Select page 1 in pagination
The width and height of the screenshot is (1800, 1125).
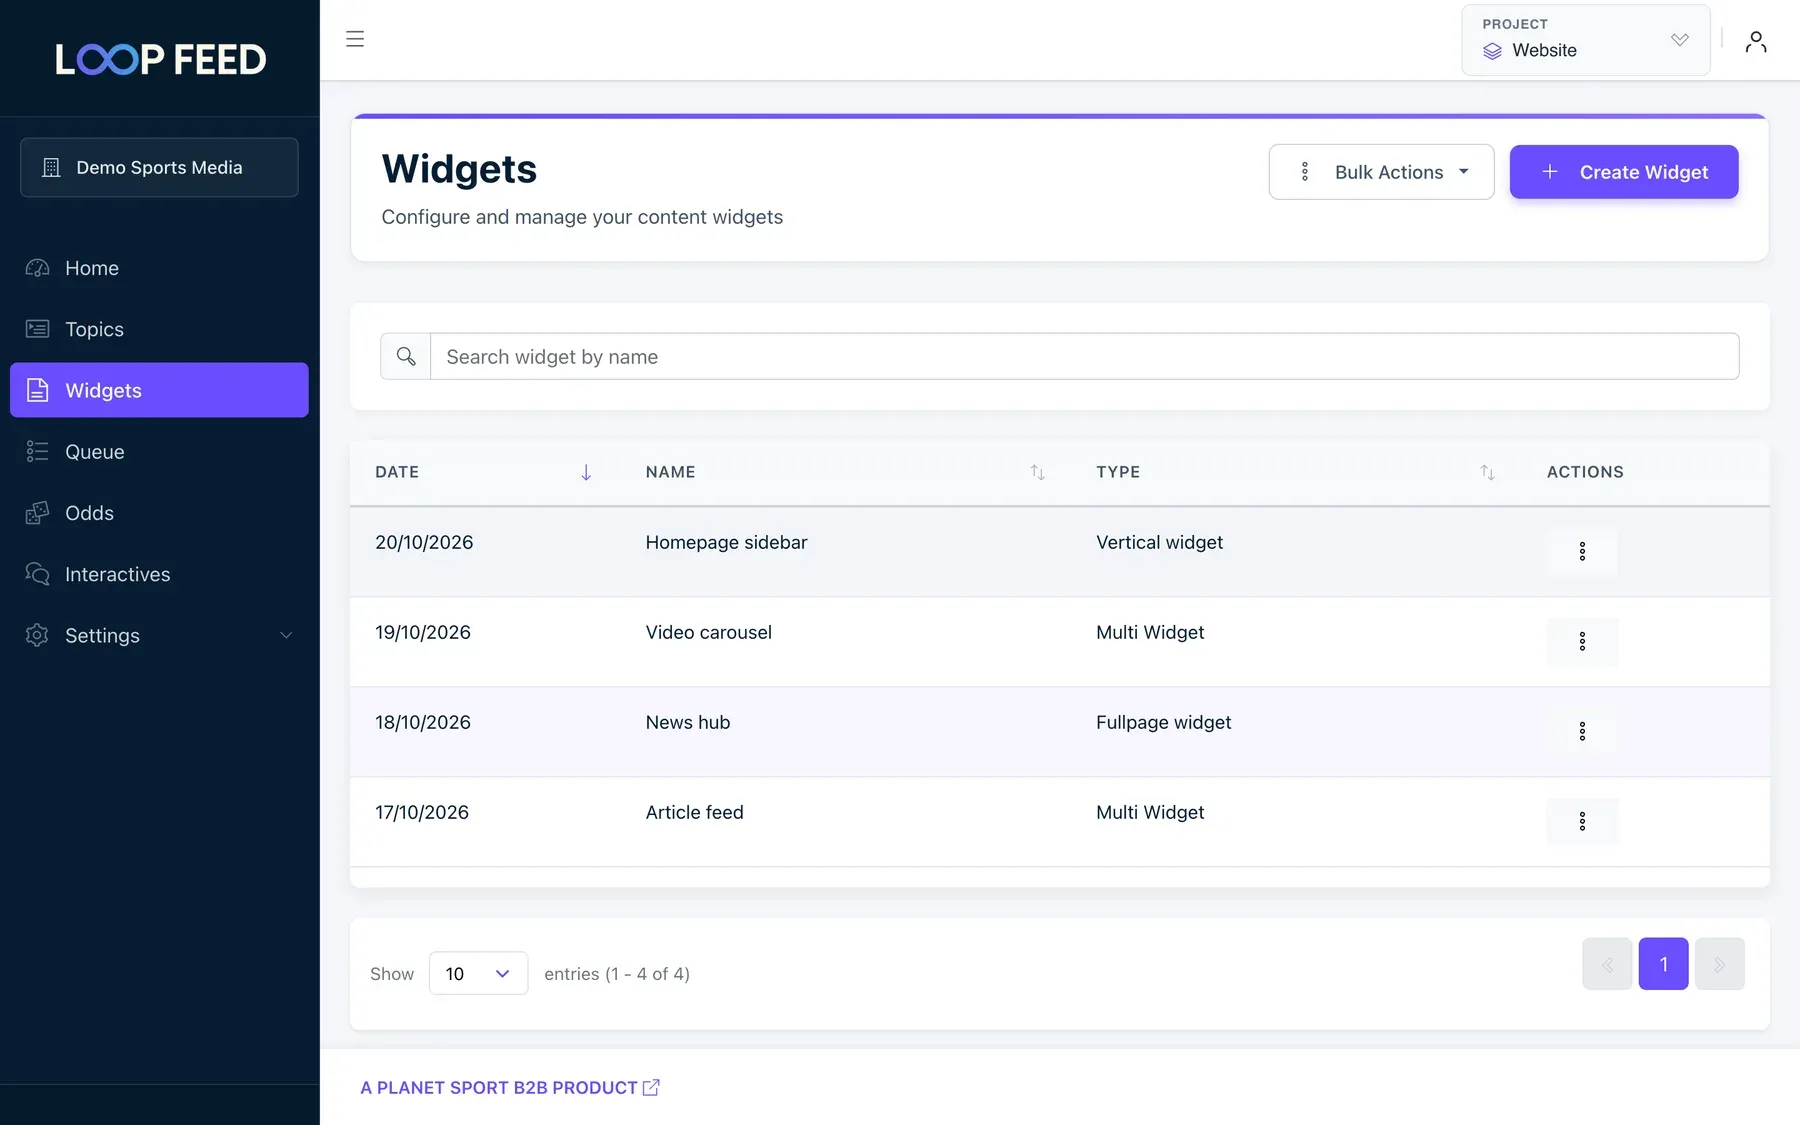tap(1663, 964)
